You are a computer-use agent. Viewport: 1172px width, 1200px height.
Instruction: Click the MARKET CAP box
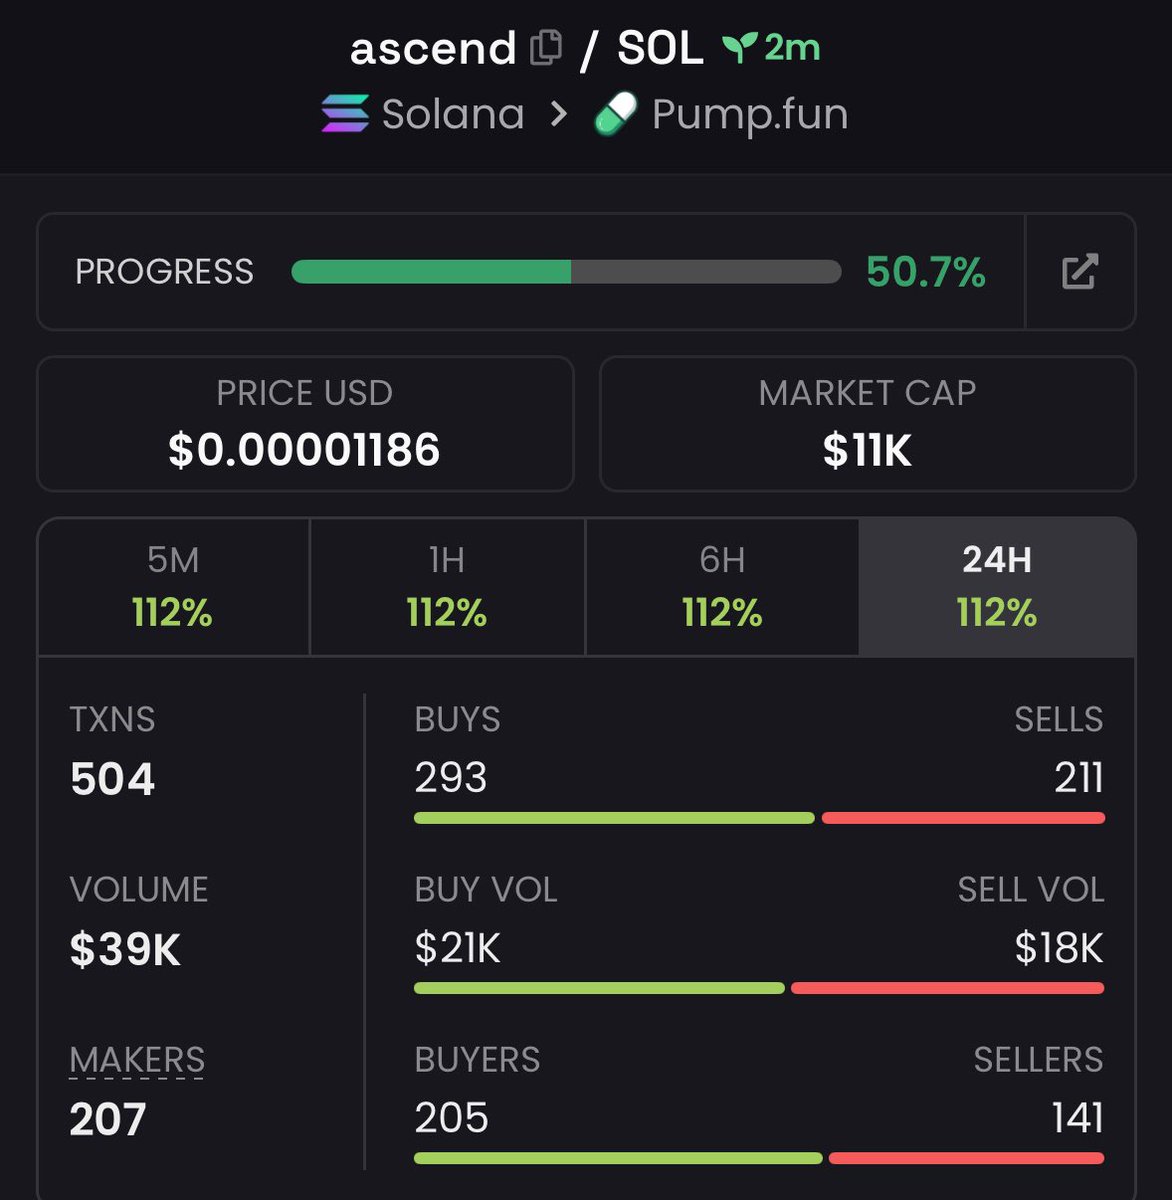point(867,424)
